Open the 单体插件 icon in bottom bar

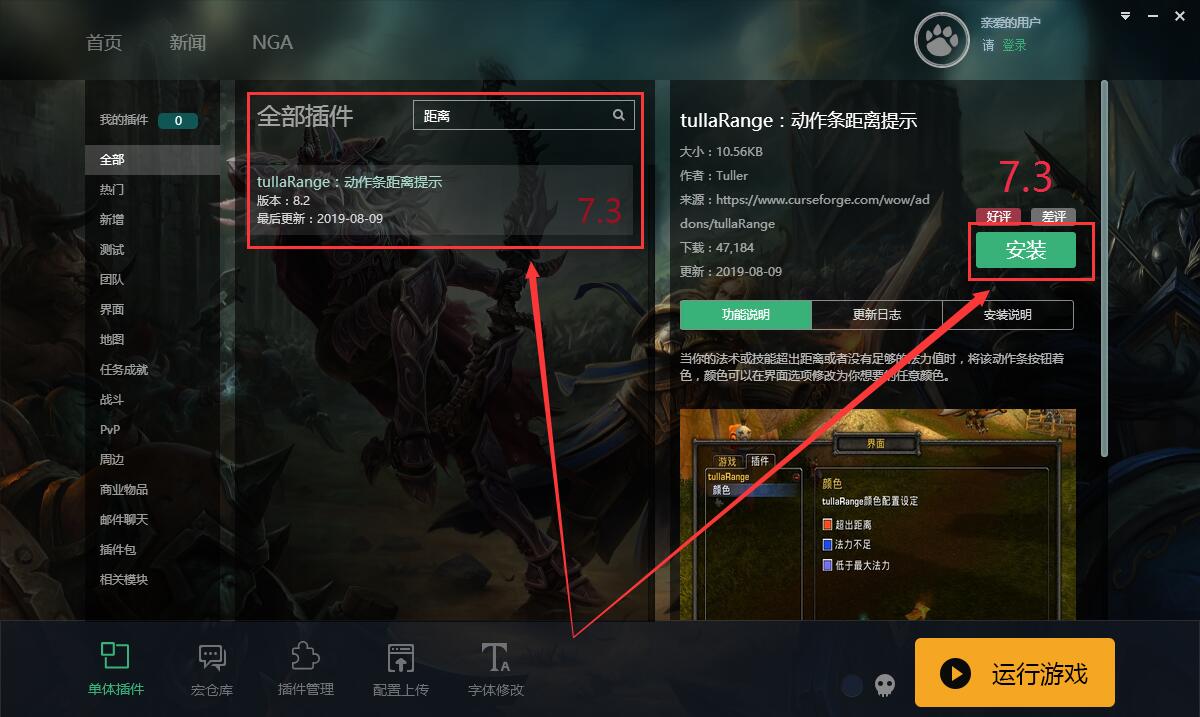pyautogui.click(x=115, y=656)
